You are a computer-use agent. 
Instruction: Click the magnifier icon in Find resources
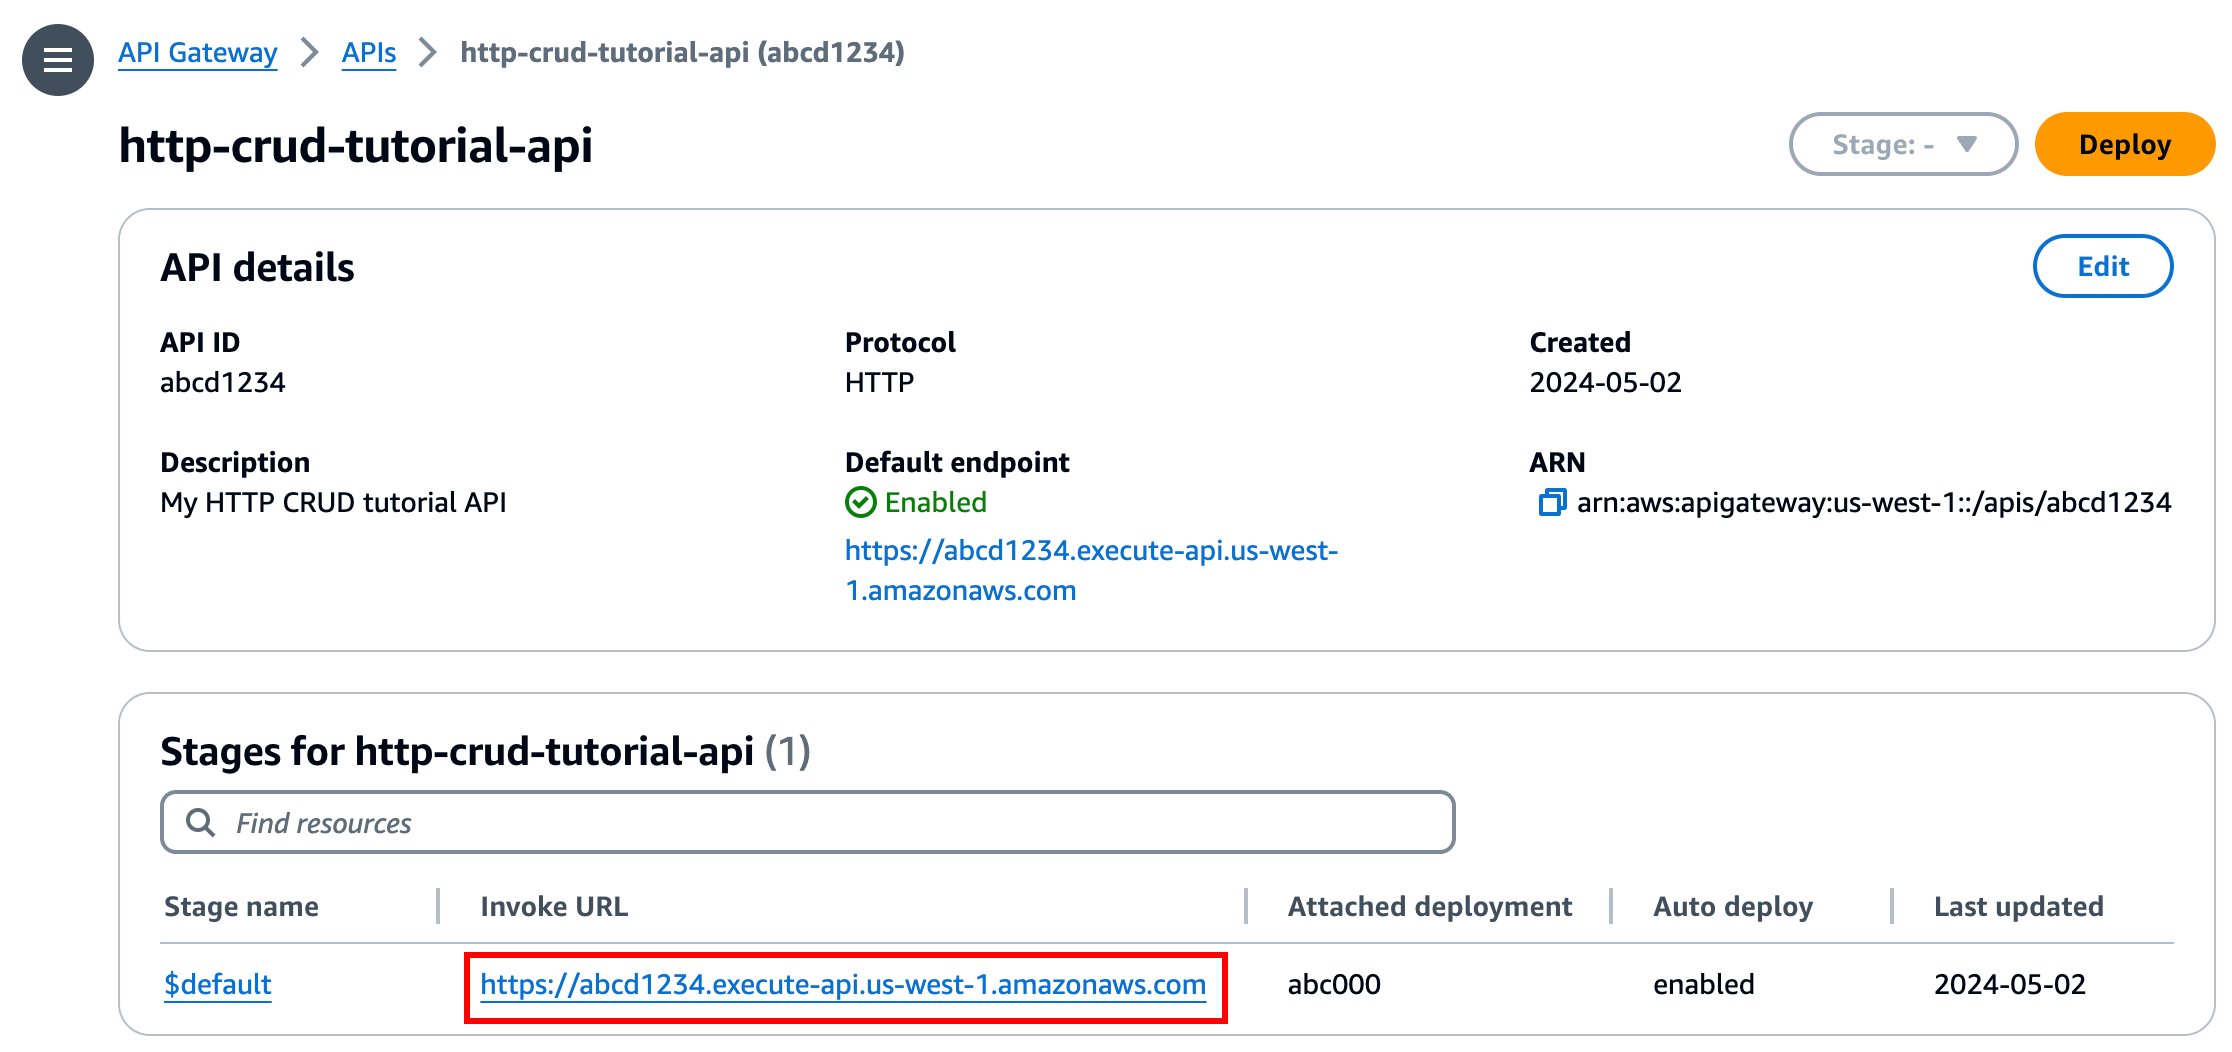(200, 822)
